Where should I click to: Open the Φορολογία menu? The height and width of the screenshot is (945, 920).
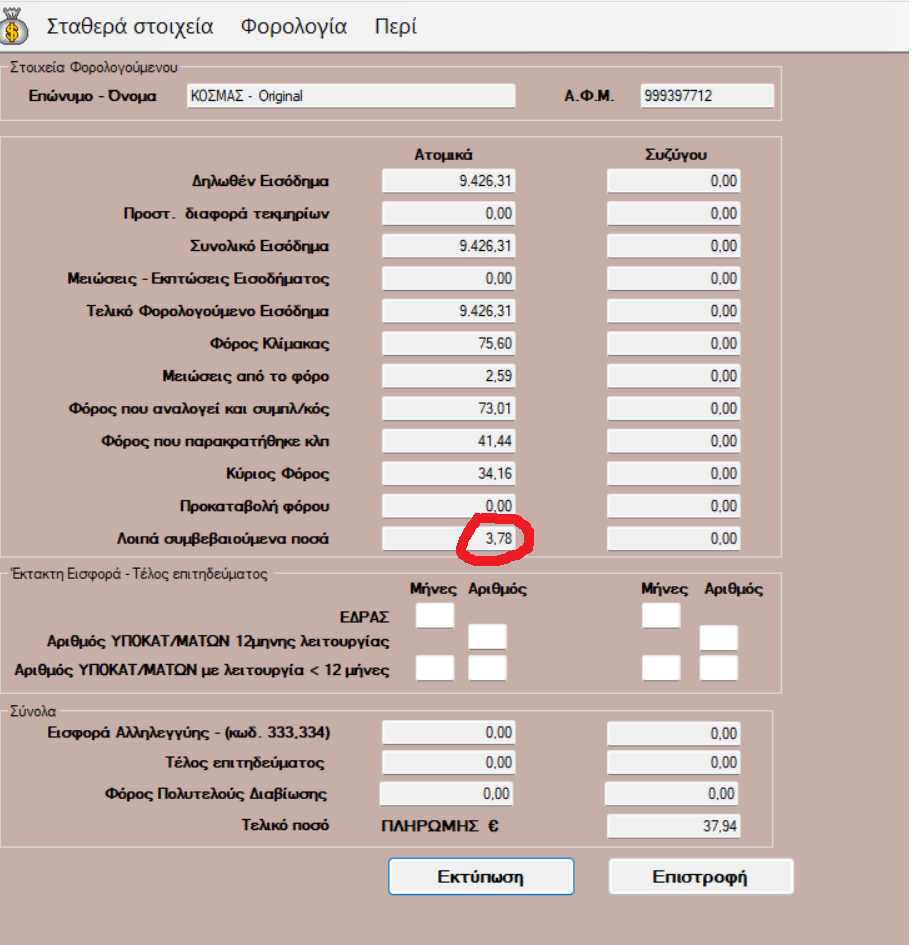[294, 27]
